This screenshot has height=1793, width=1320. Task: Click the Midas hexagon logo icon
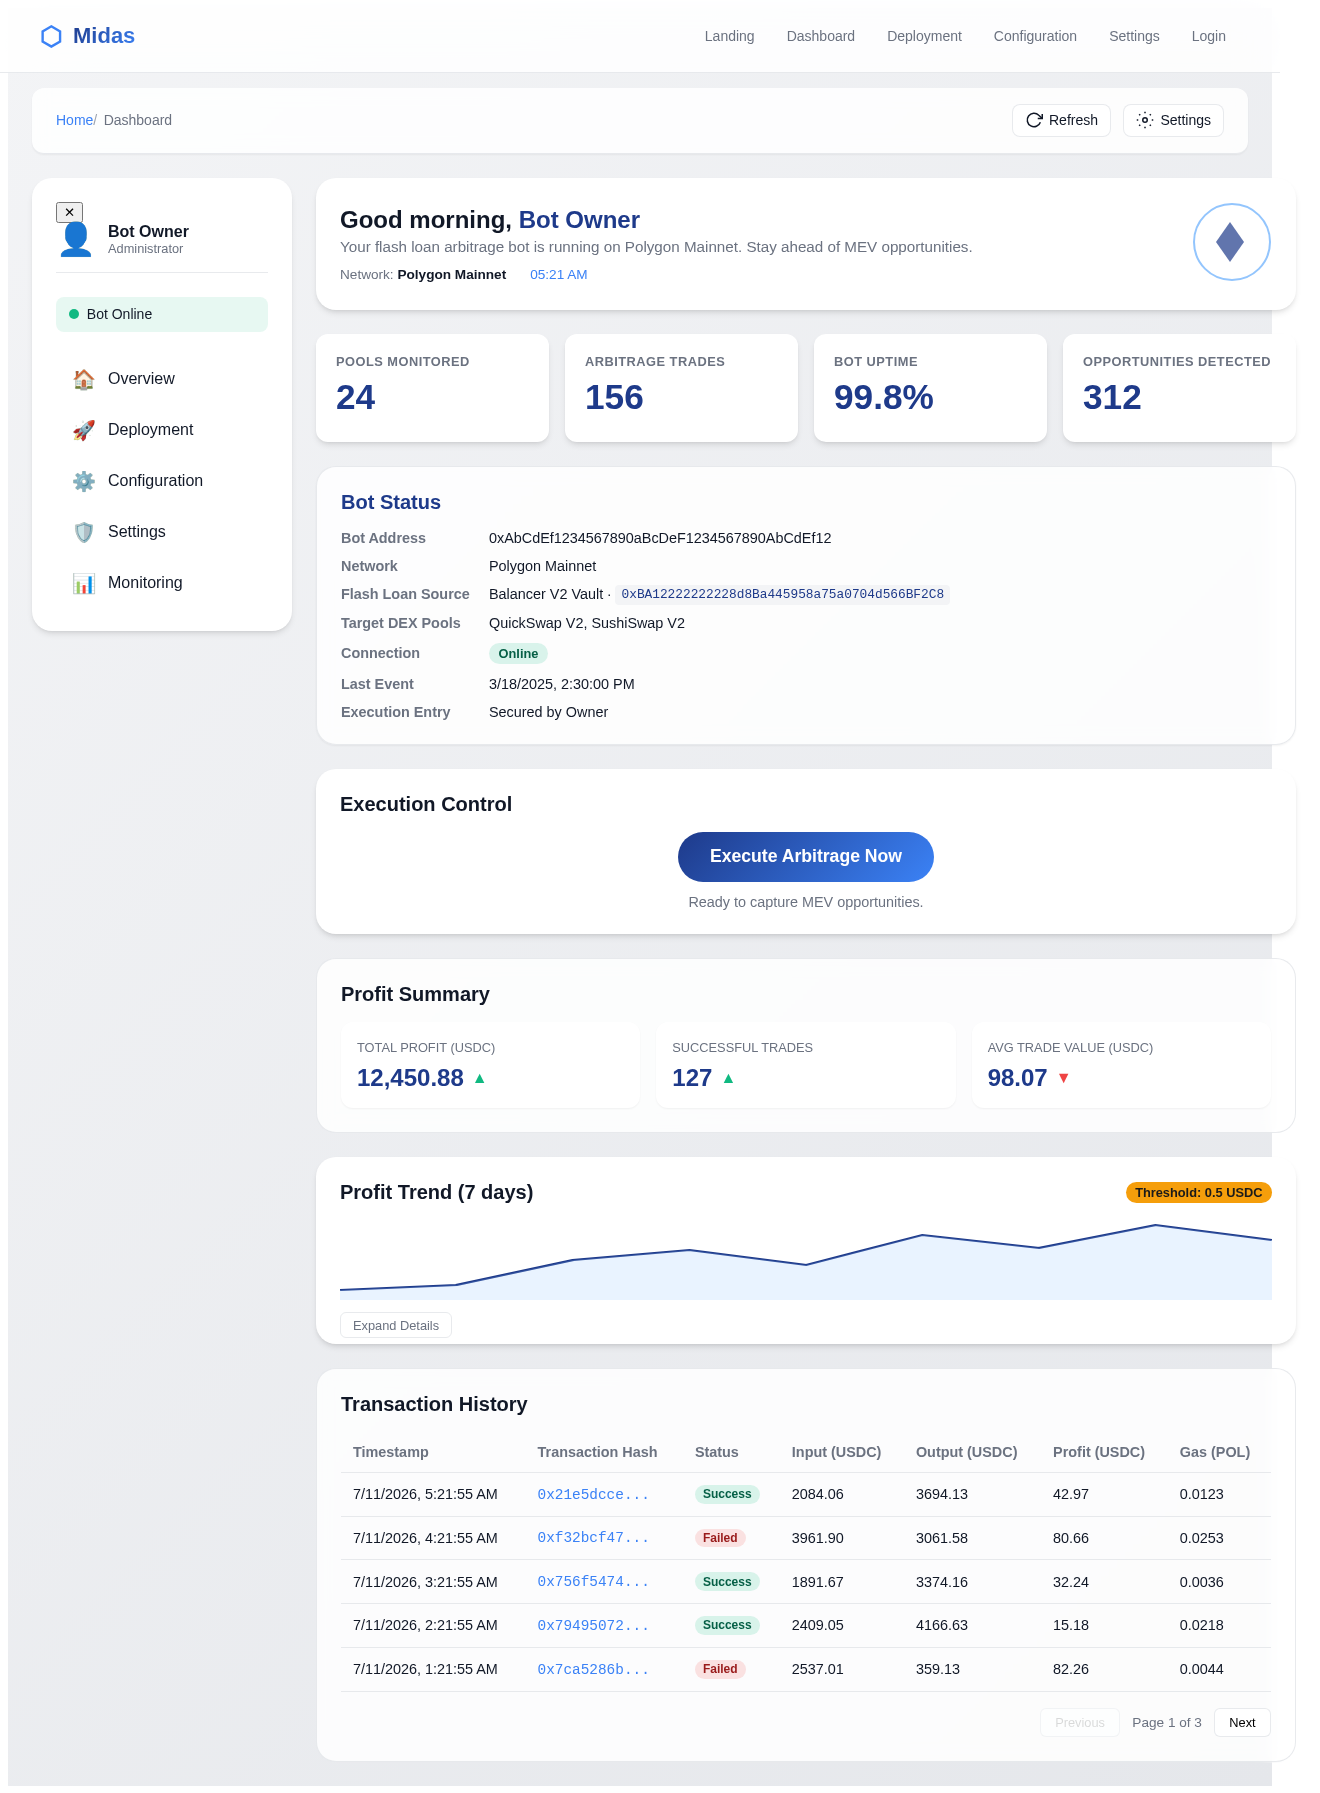coord(51,37)
